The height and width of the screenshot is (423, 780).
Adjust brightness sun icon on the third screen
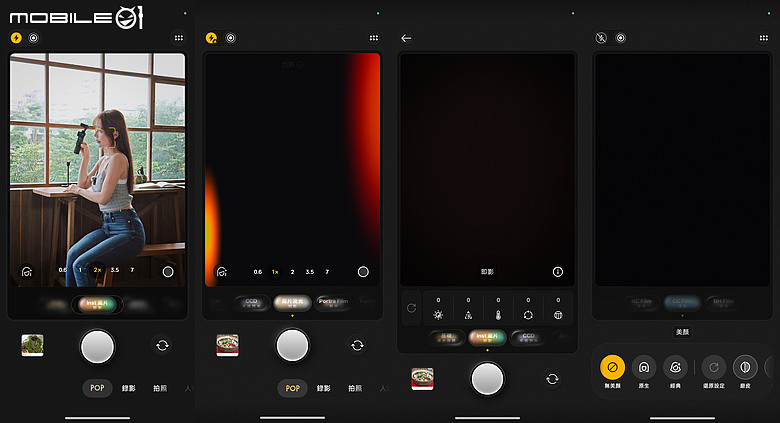pos(438,315)
